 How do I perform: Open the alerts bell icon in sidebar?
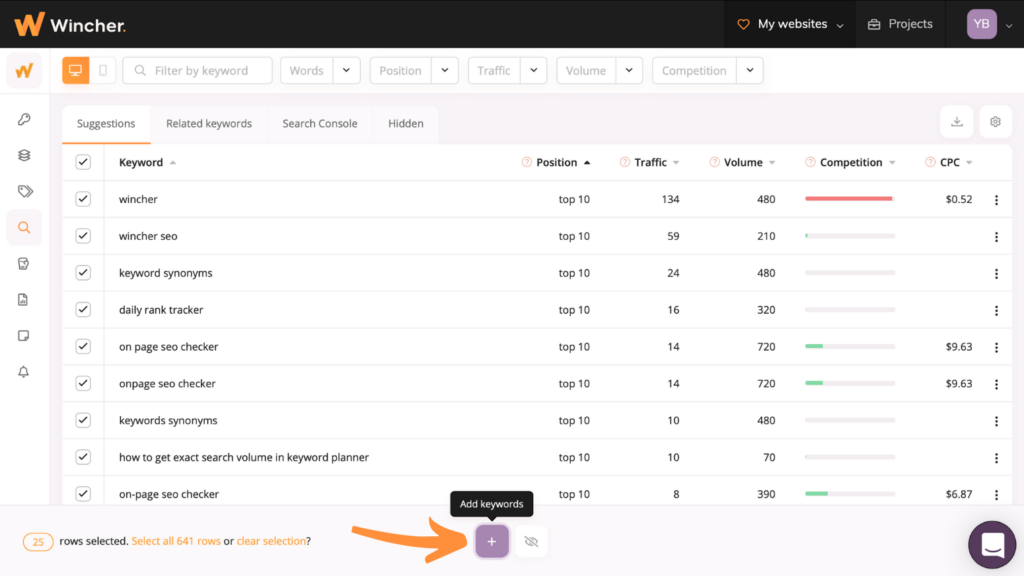(x=24, y=372)
